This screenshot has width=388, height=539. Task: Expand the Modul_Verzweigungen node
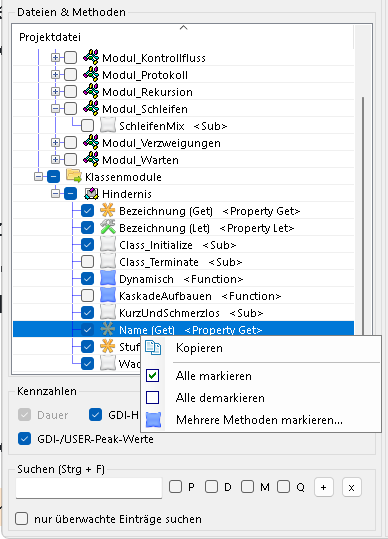point(55,142)
